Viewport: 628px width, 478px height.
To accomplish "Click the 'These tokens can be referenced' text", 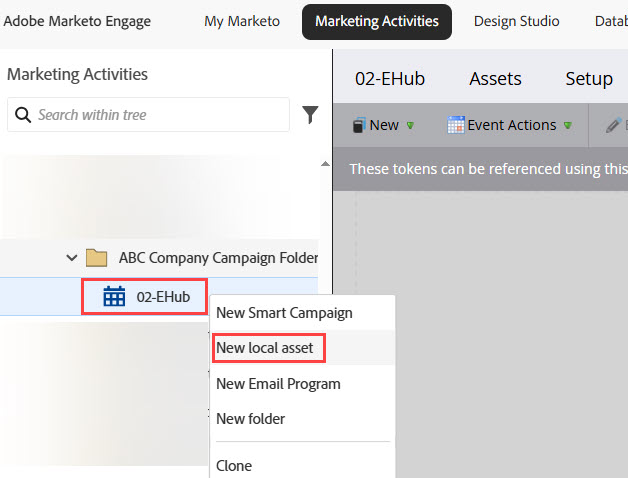I will pyautogui.click(x=488, y=169).
